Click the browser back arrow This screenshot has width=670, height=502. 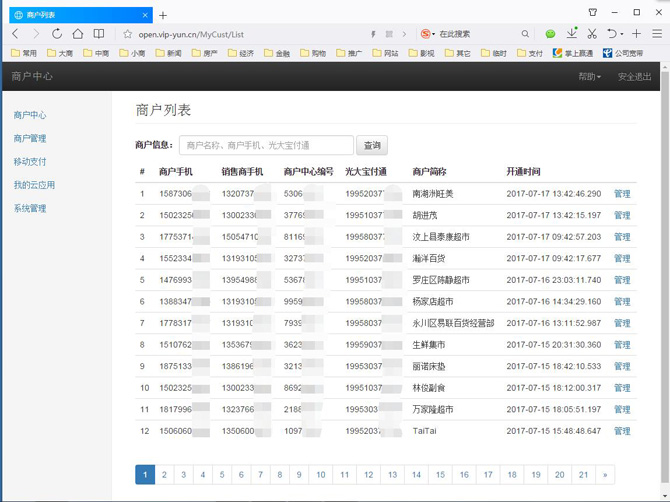15,34
